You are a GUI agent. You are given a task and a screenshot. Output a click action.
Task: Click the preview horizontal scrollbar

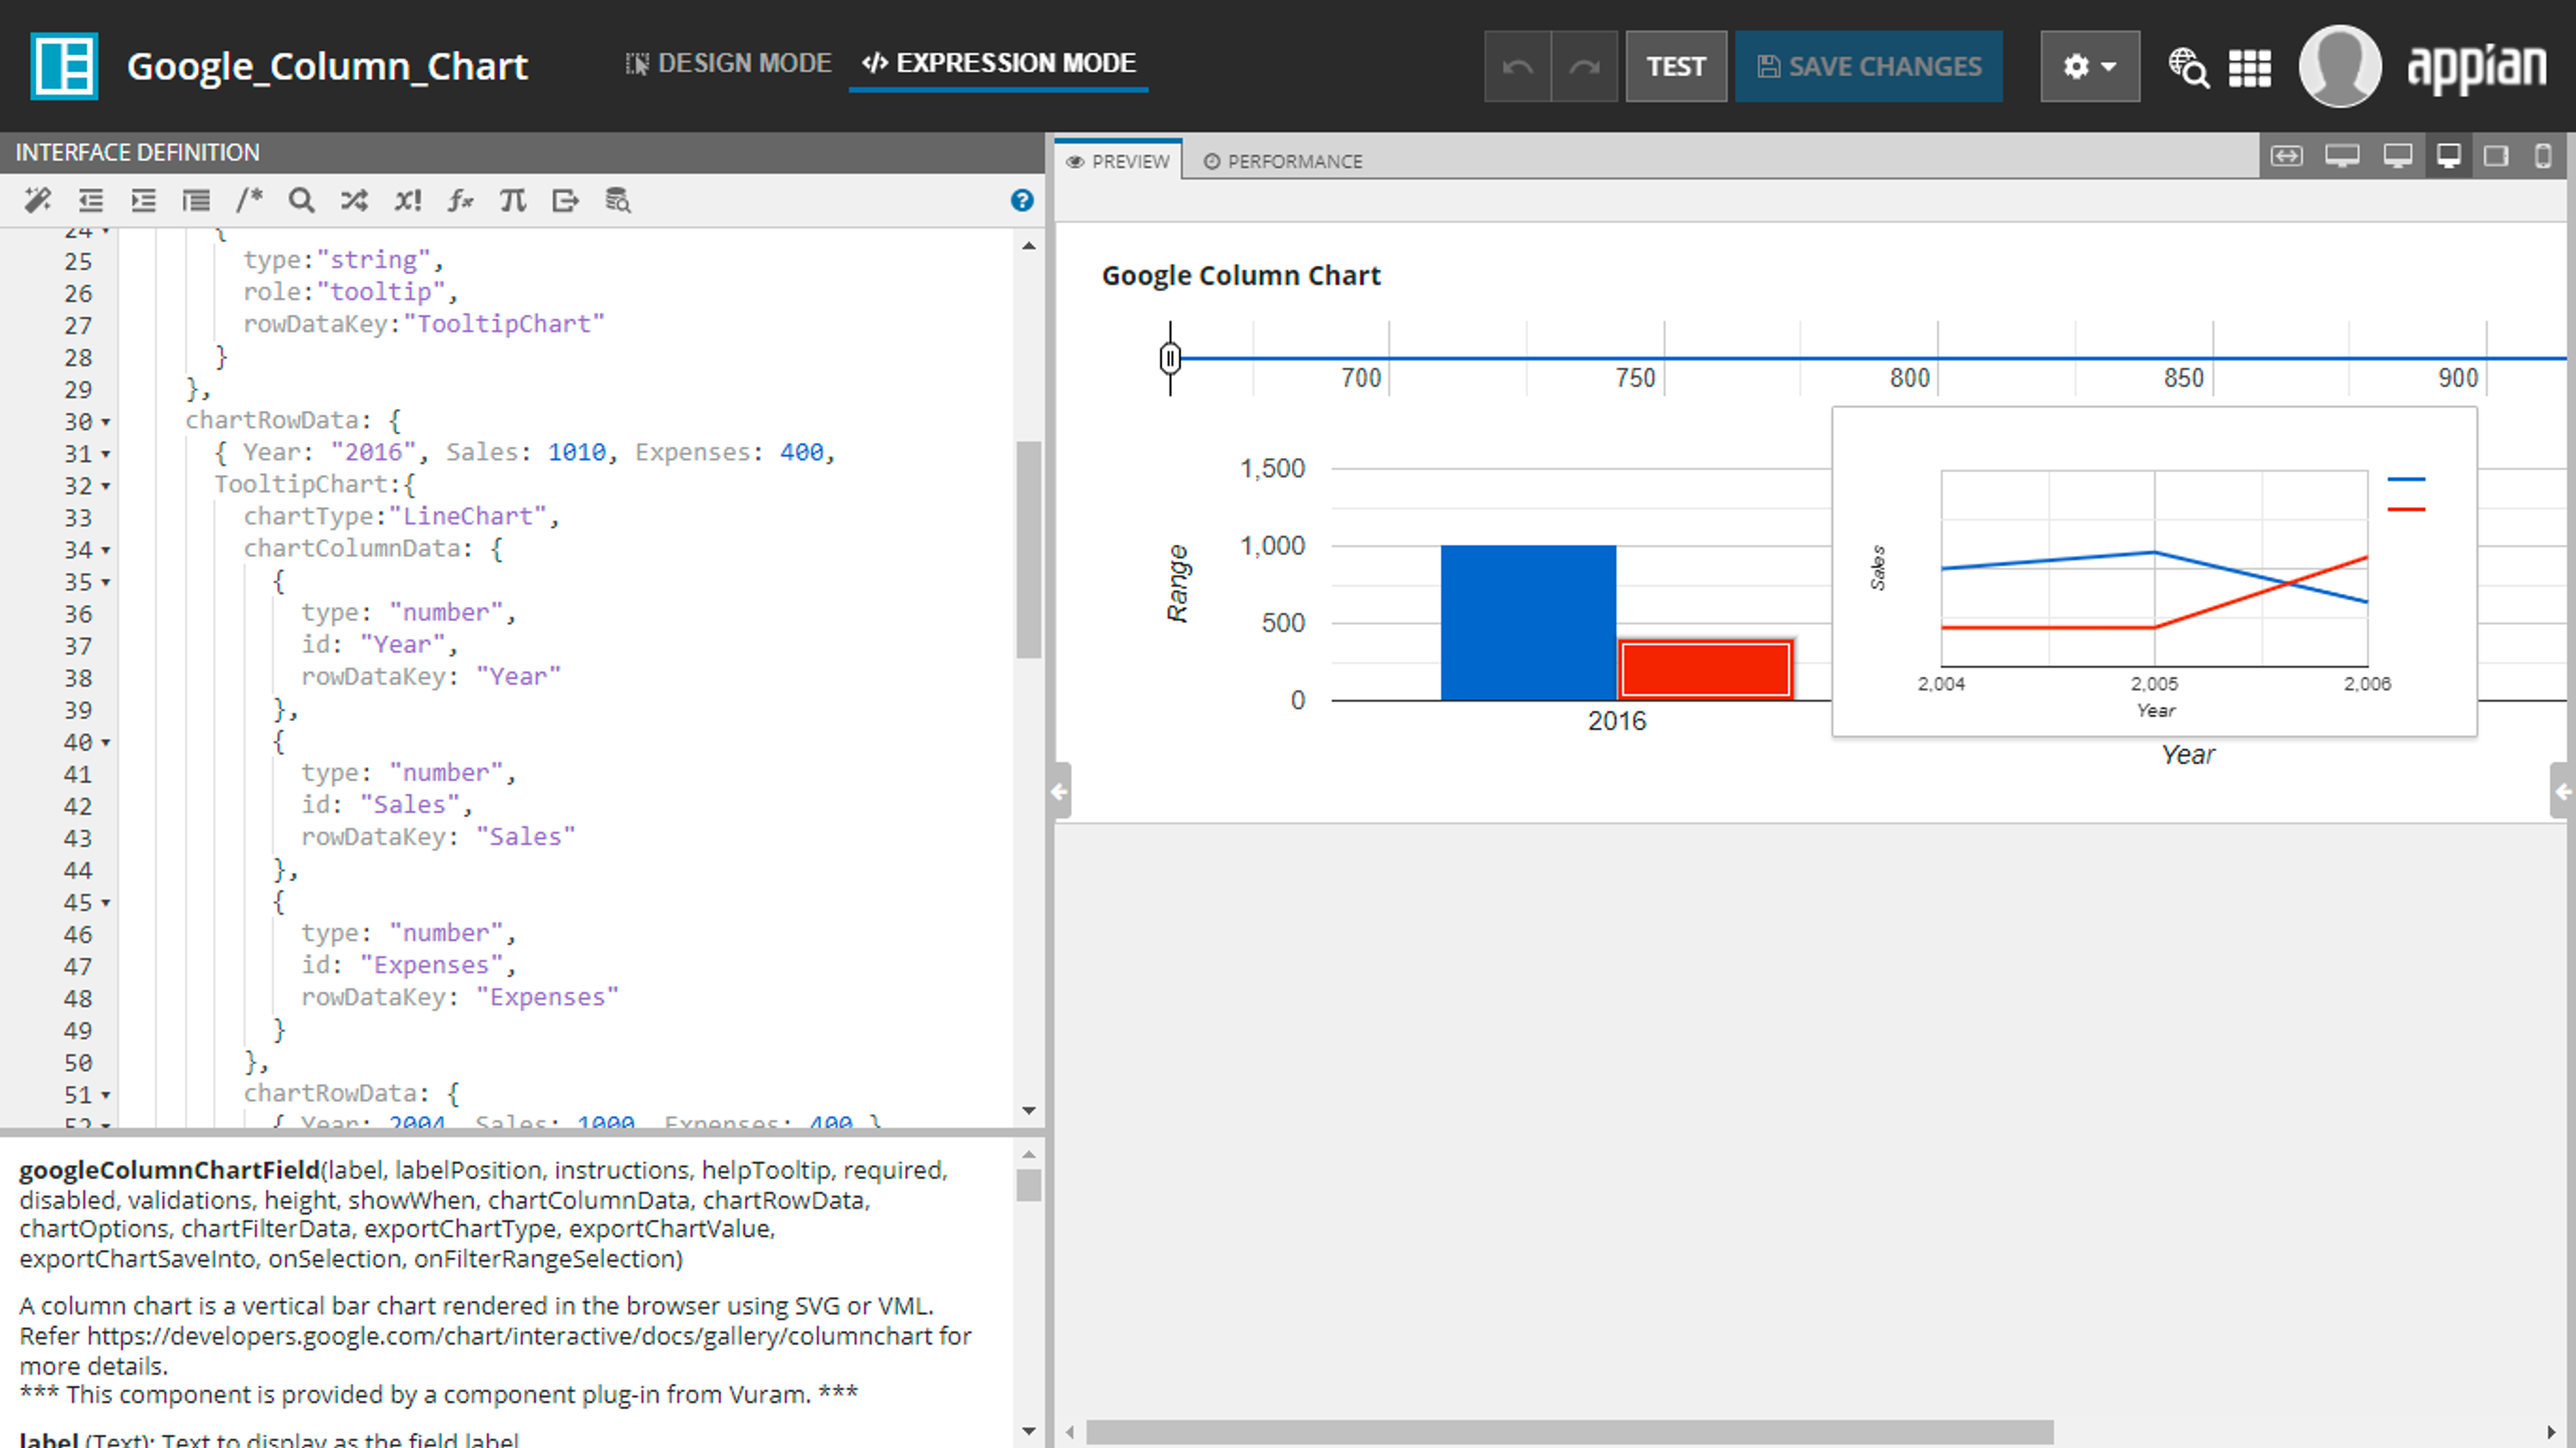pyautogui.click(x=1569, y=1432)
